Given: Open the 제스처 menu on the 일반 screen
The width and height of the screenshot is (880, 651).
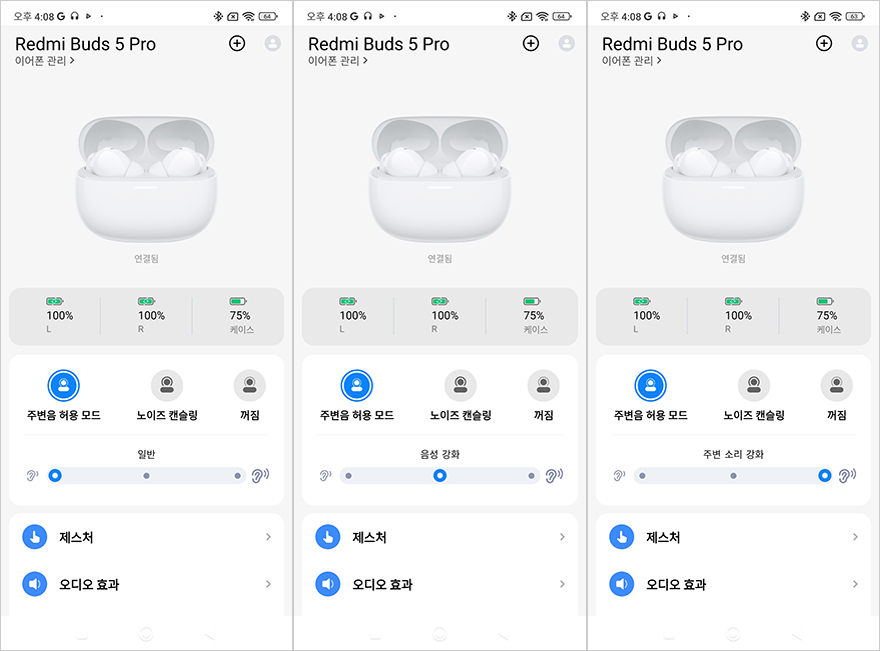Looking at the screenshot, I should [146, 537].
